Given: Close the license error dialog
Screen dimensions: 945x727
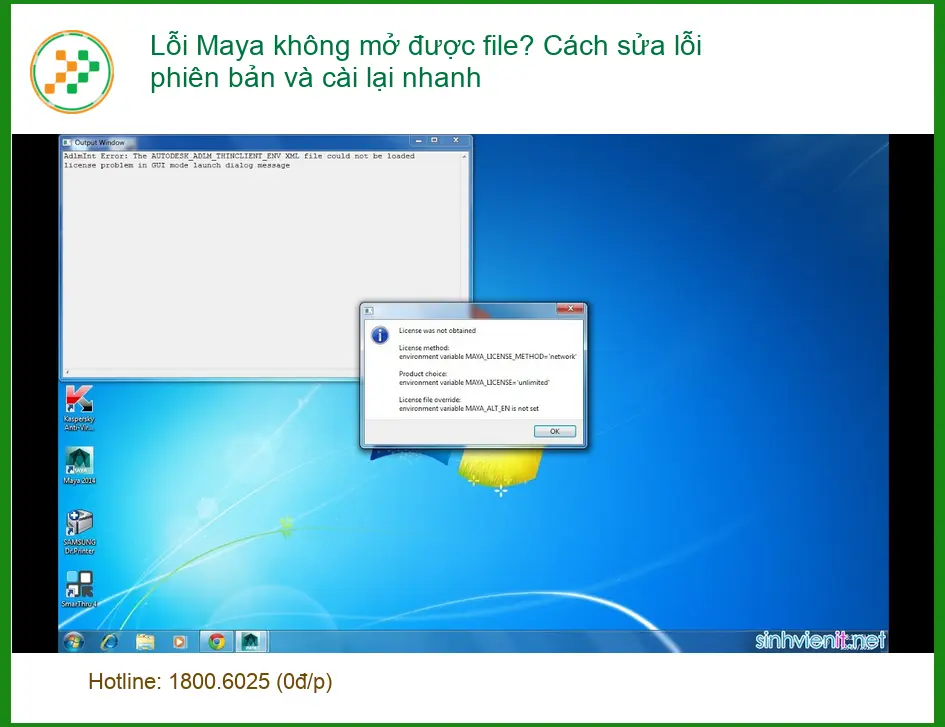Looking at the screenshot, I should click(x=570, y=309).
